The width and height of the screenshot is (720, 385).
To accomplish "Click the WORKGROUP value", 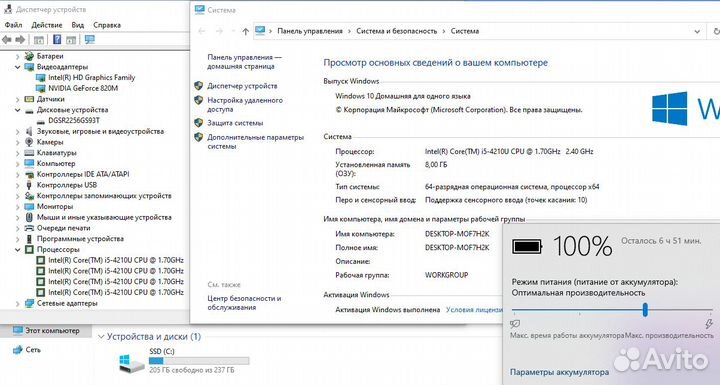I will pos(446,275).
